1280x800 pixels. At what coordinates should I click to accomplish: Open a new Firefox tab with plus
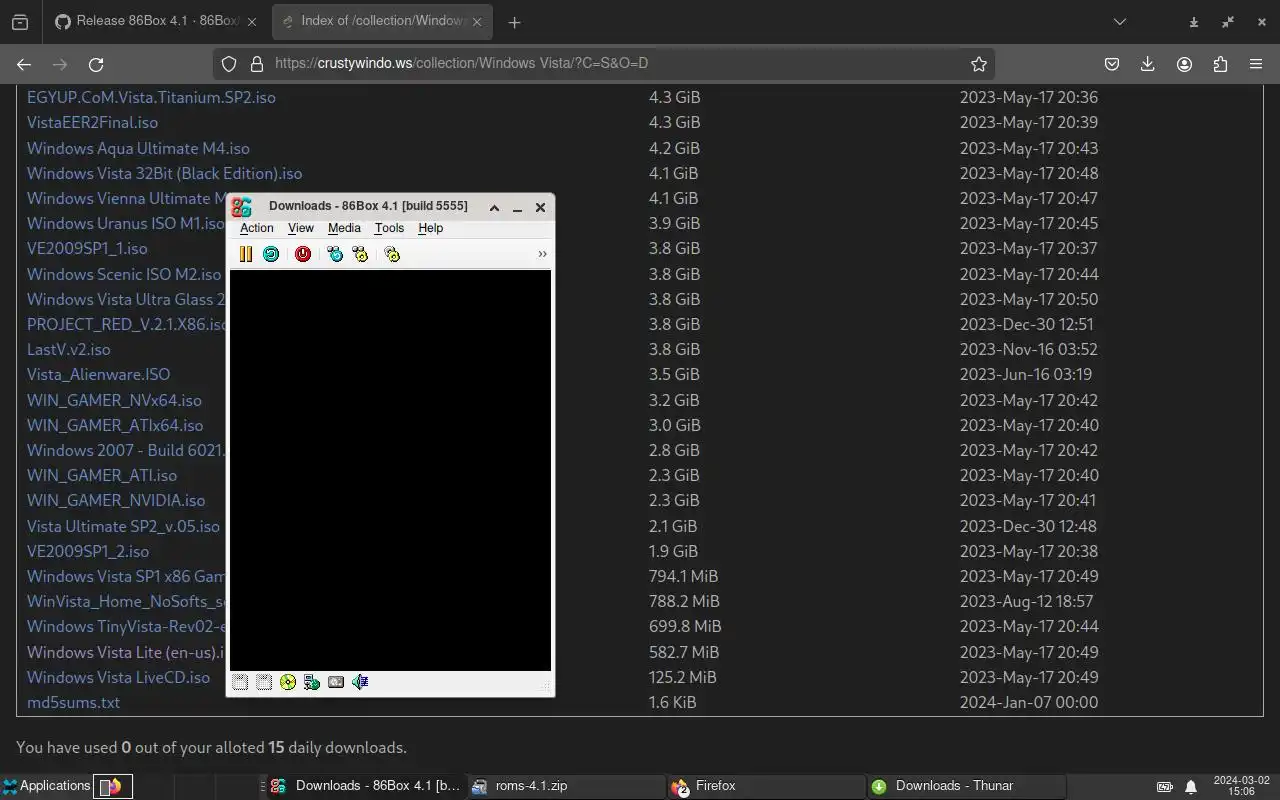tap(514, 22)
